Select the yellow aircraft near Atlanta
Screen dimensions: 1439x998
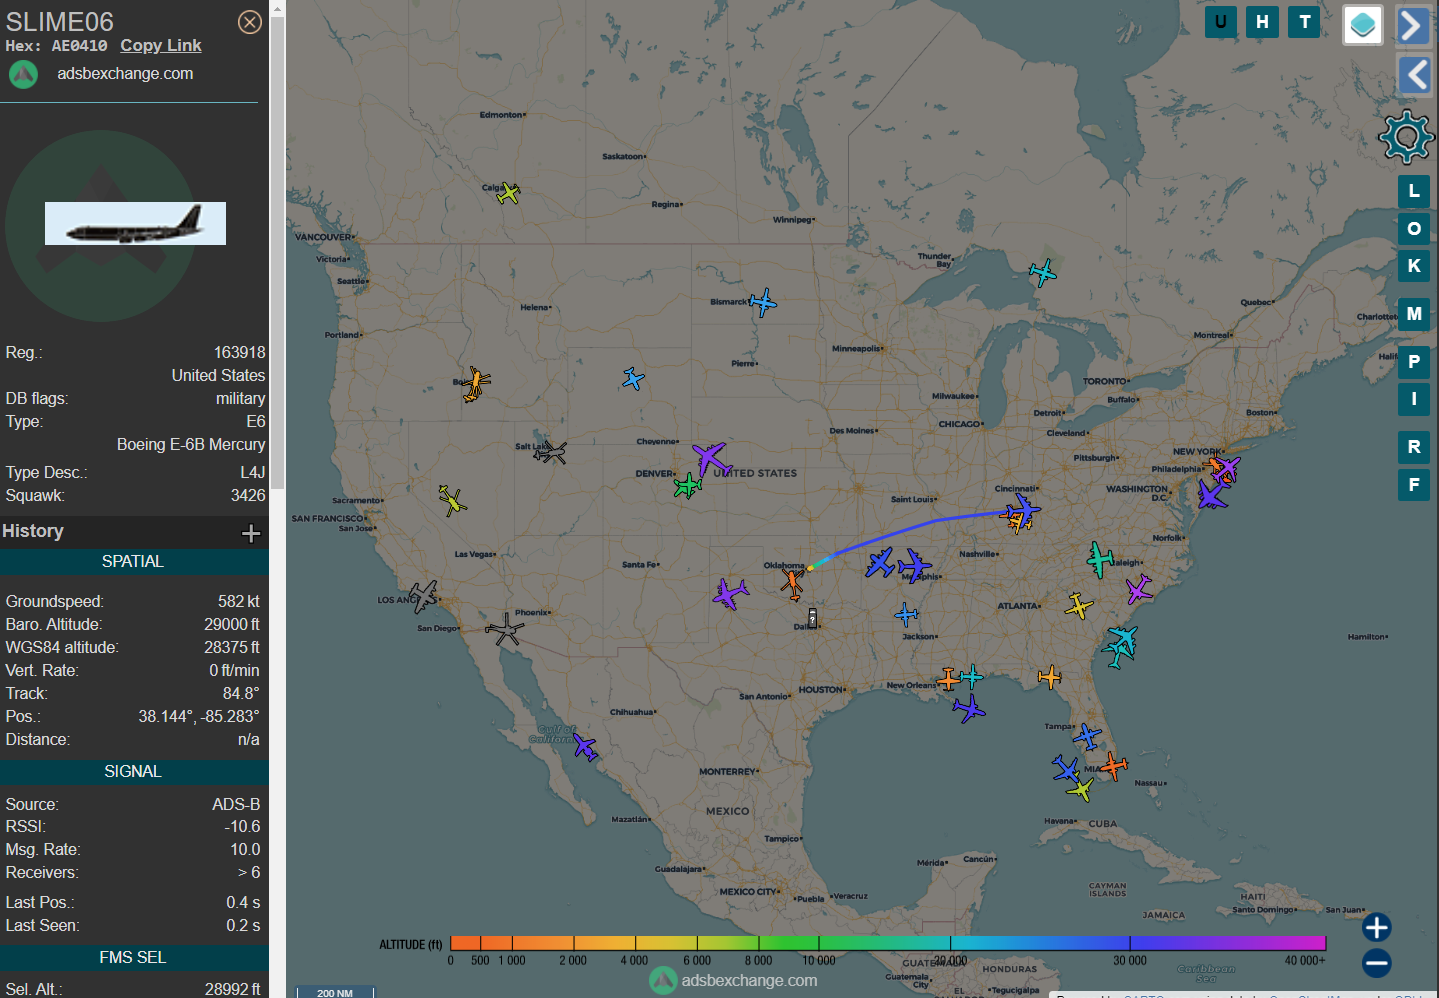(1079, 606)
